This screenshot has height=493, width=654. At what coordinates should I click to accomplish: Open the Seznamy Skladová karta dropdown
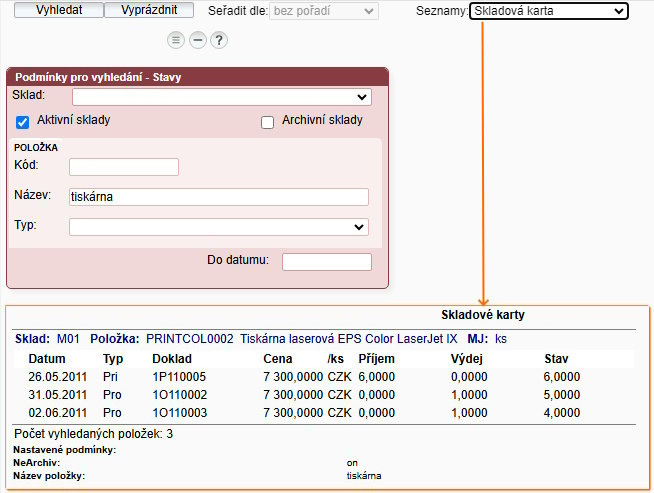pyautogui.click(x=548, y=11)
